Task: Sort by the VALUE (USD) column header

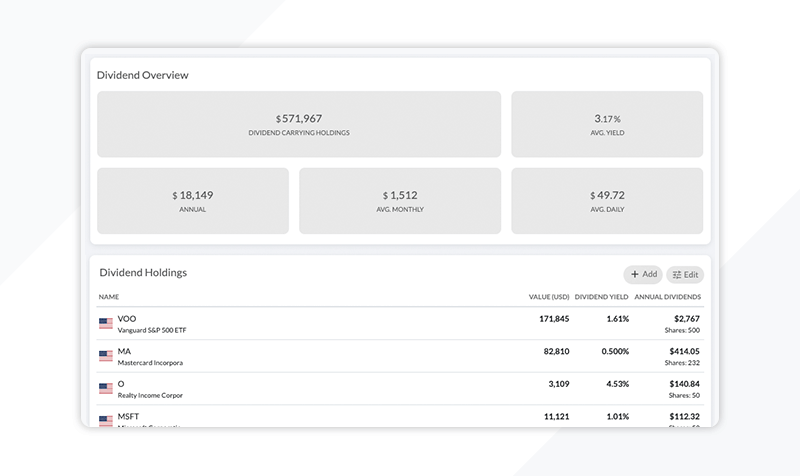Action: 548,297
